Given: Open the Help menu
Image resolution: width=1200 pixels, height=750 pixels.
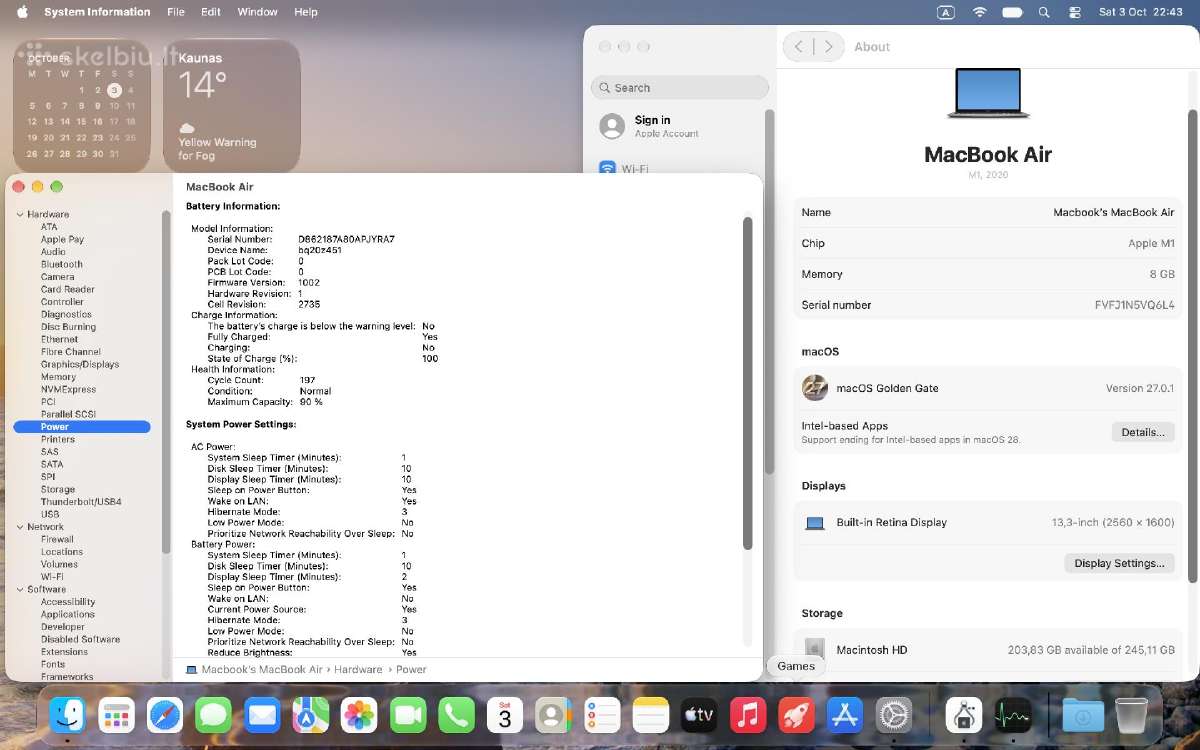Looking at the screenshot, I should (x=306, y=12).
